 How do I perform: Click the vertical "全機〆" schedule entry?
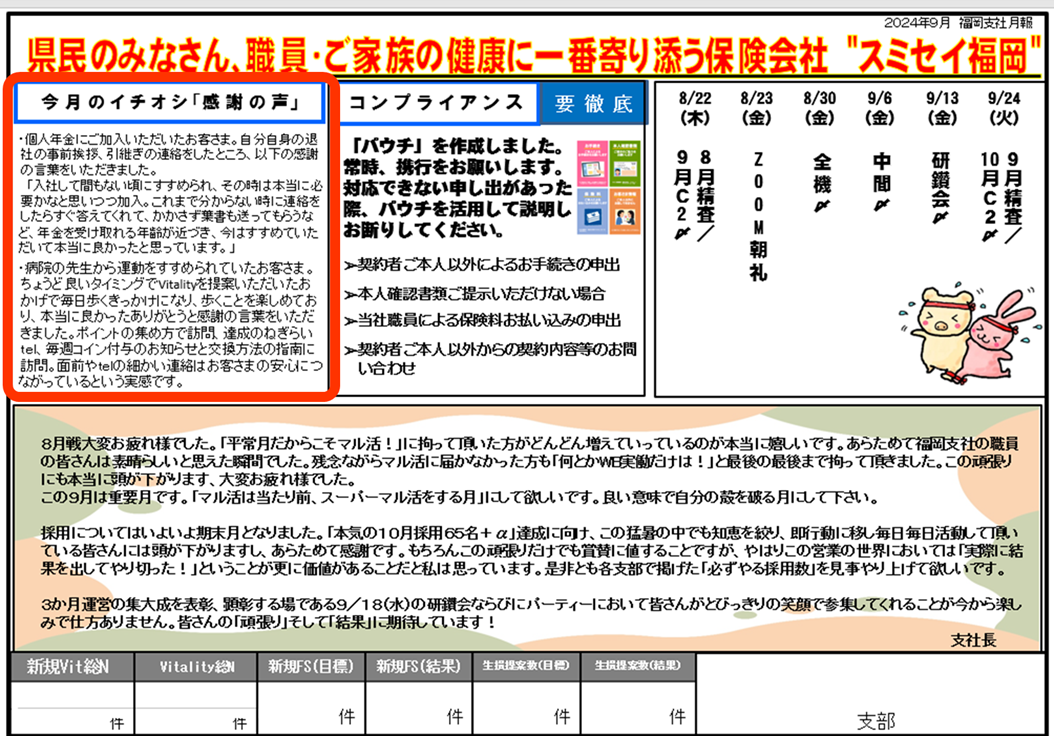click(x=821, y=183)
